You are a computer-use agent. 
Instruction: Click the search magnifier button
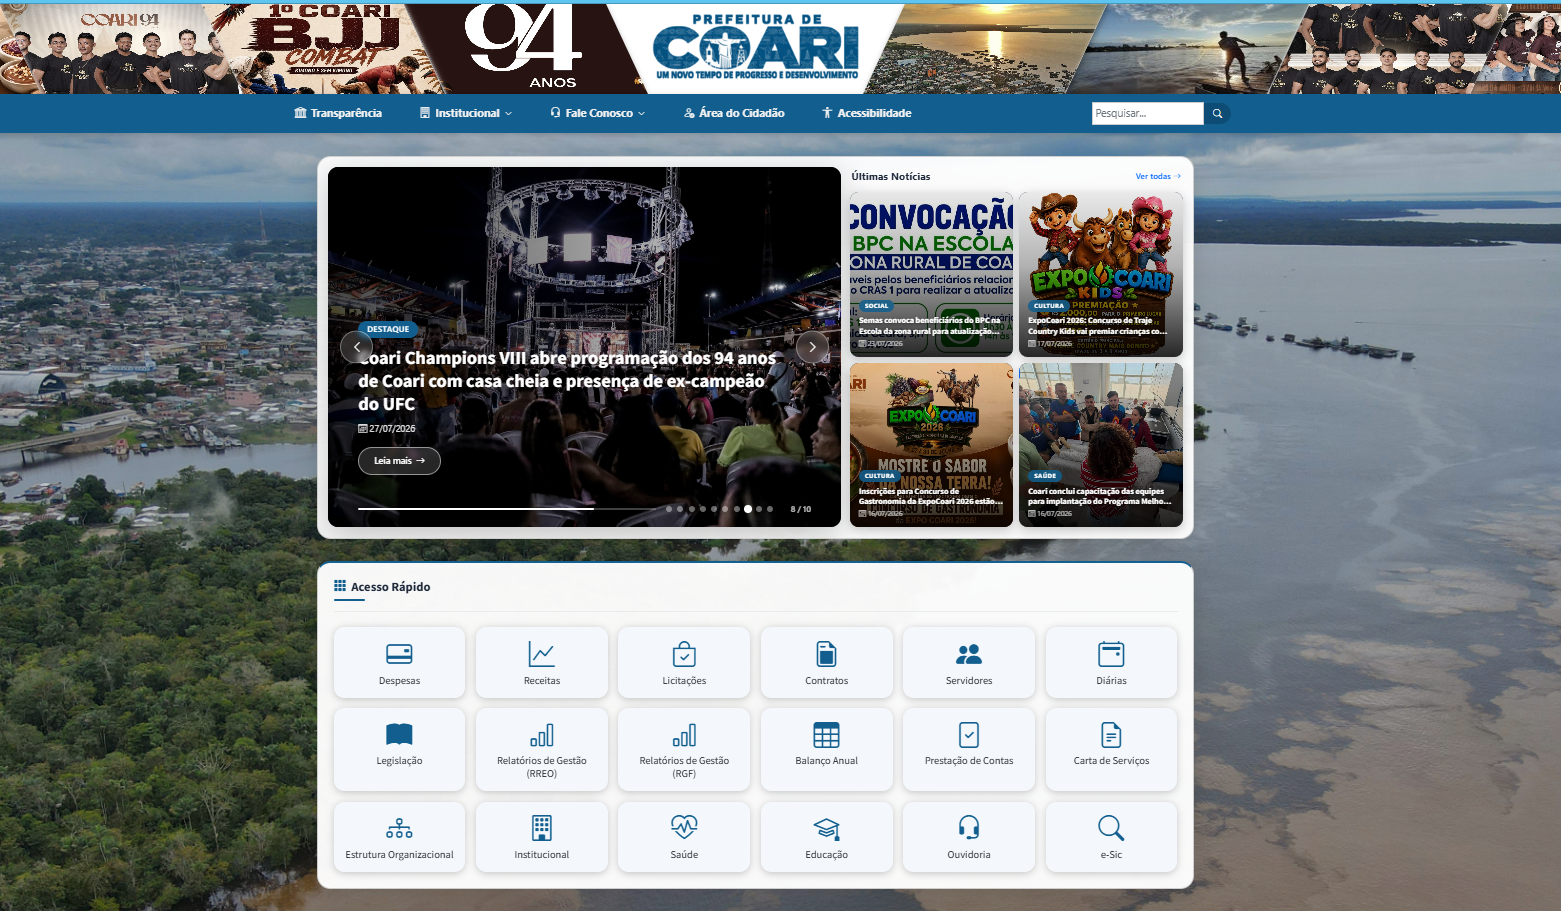(x=1217, y=114)
